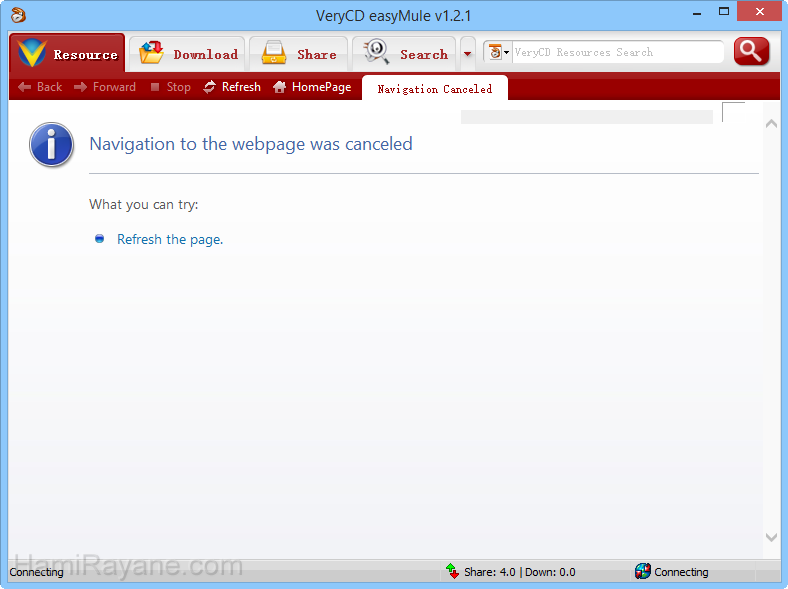Minimize the easyMule window
Image resolution: width=788 pixels, height=589 pixels.
[x=697, y=12]
